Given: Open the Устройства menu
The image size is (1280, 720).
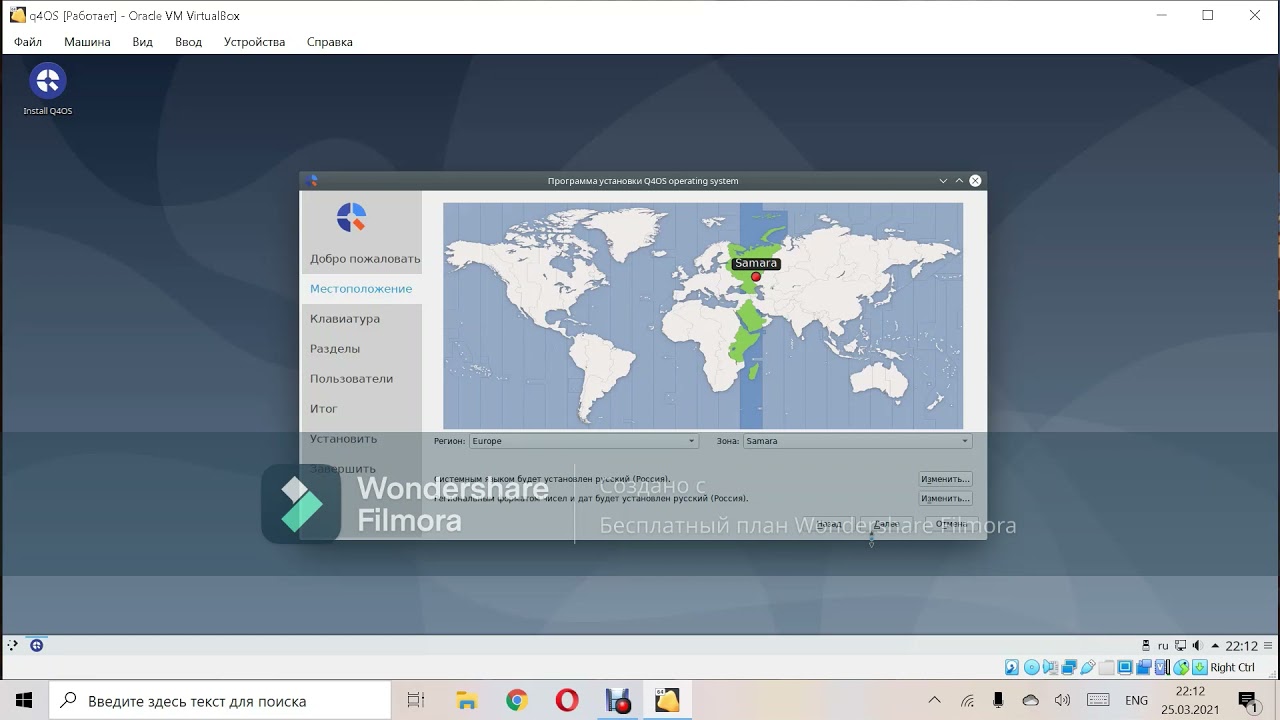Looking at the screenshot, I should point(254,42).
